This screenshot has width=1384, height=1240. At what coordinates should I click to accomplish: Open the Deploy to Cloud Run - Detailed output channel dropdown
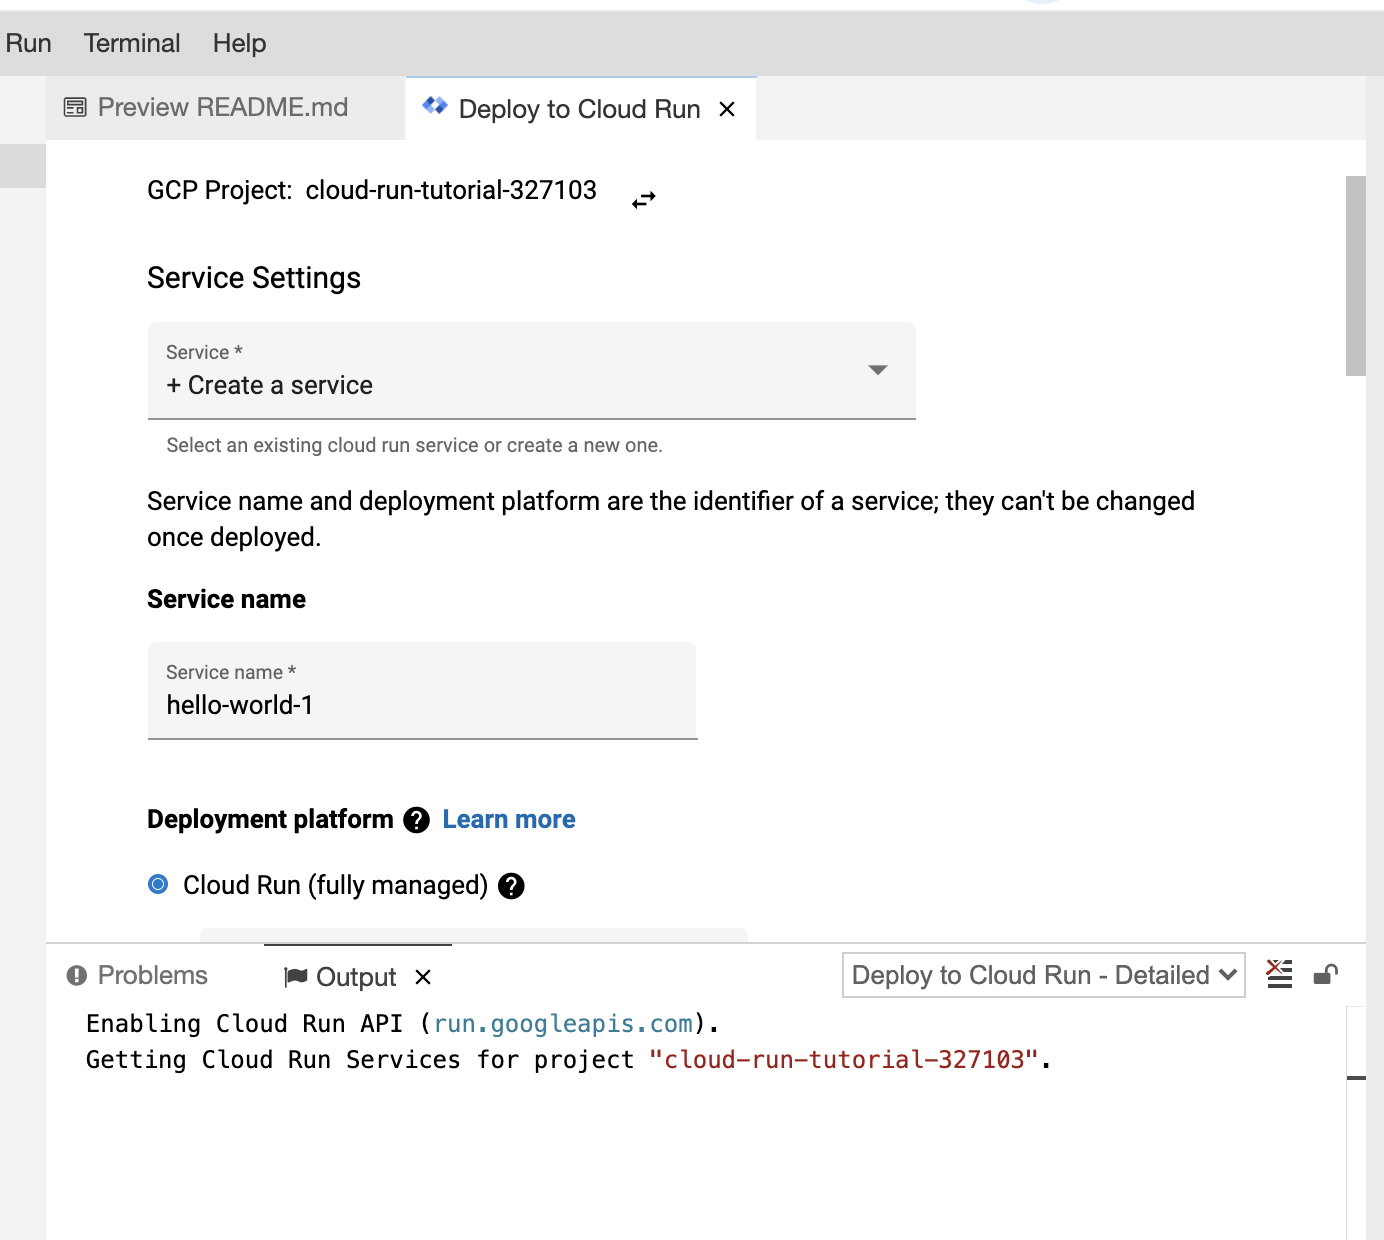tap(1044, 975)
